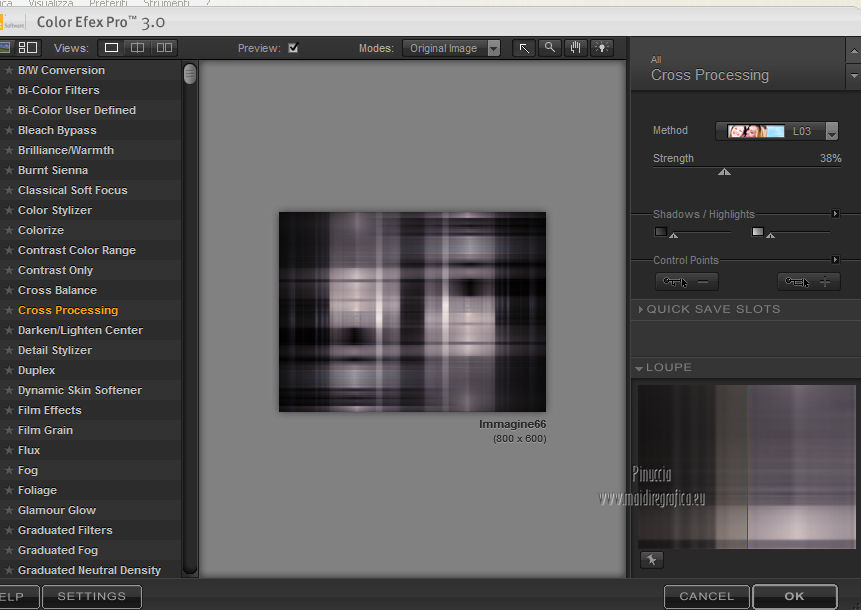Select the Brilliance/Warmth filter
The width and height of the screenshot is (861, 610).
click(66, 150)
